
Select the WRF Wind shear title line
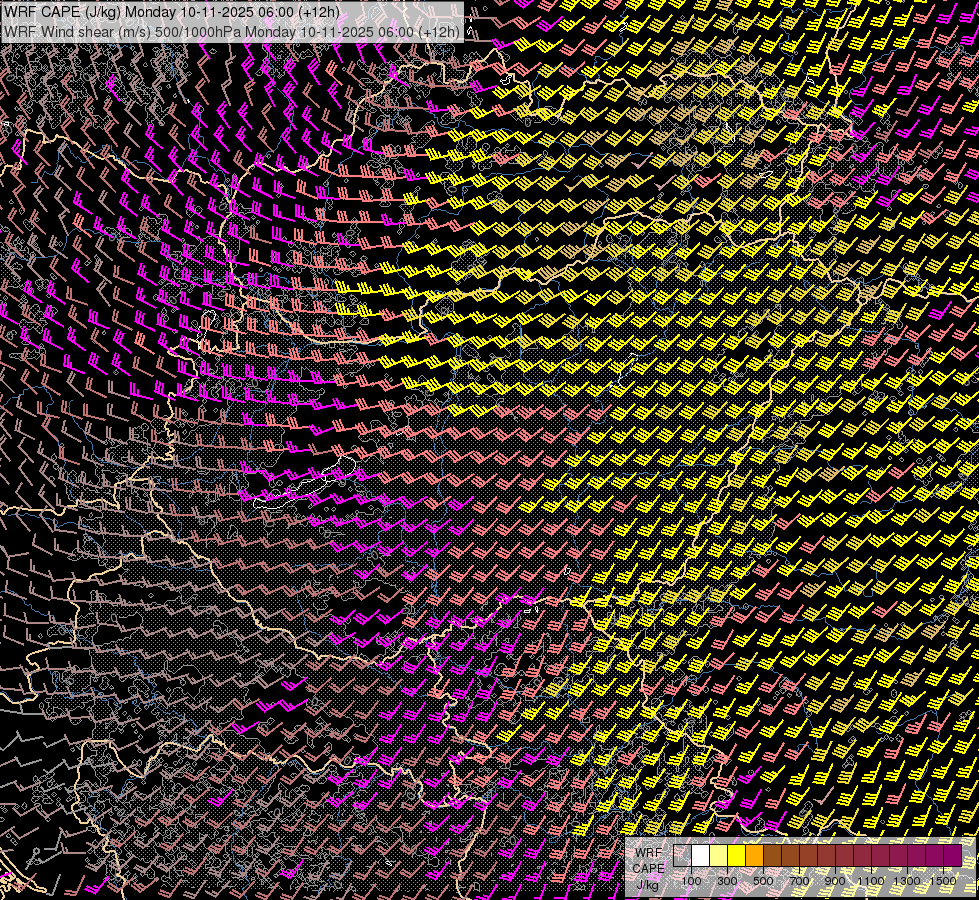[x=232, y=31]
